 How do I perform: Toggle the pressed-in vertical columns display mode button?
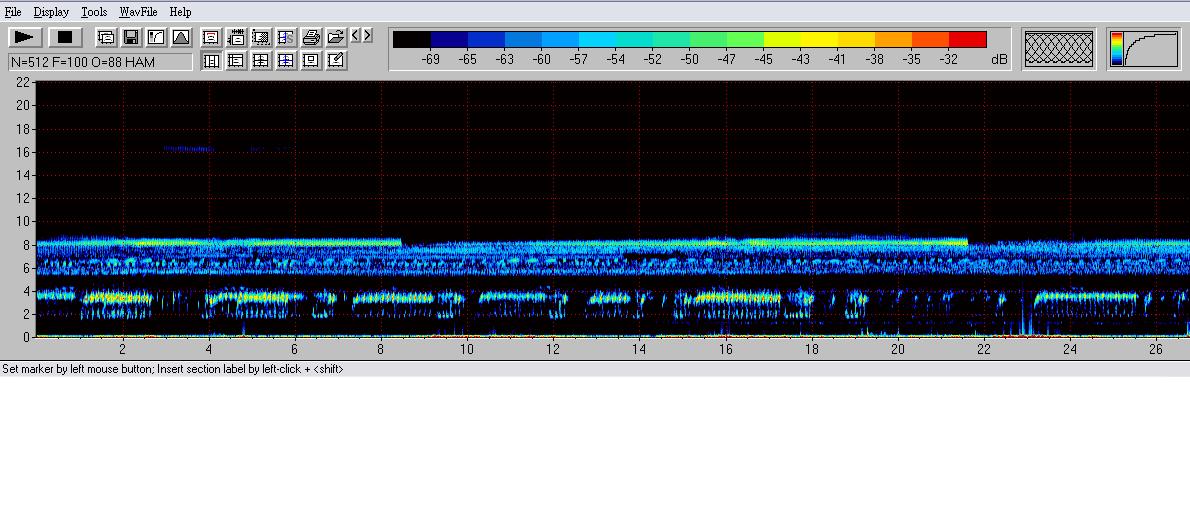(x=211, y=60)
